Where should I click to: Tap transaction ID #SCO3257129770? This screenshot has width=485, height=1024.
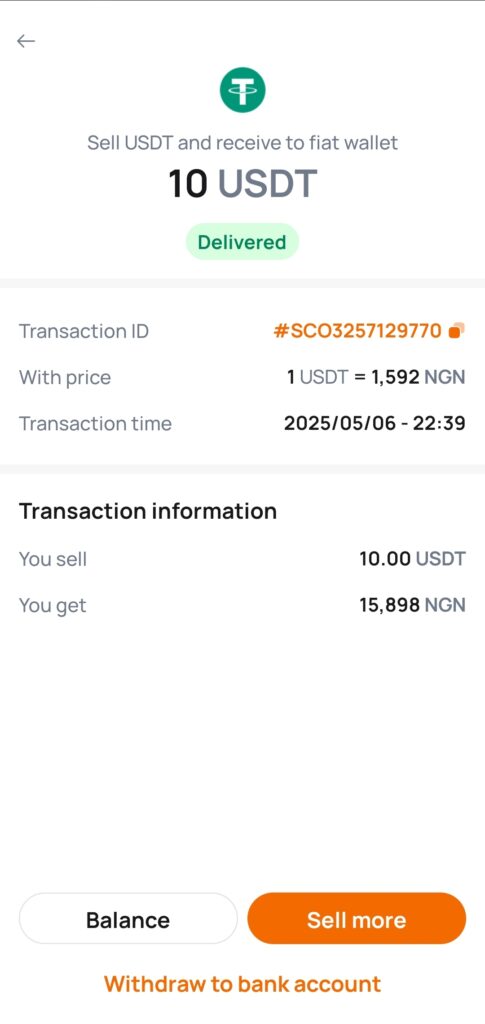point(358,331)
